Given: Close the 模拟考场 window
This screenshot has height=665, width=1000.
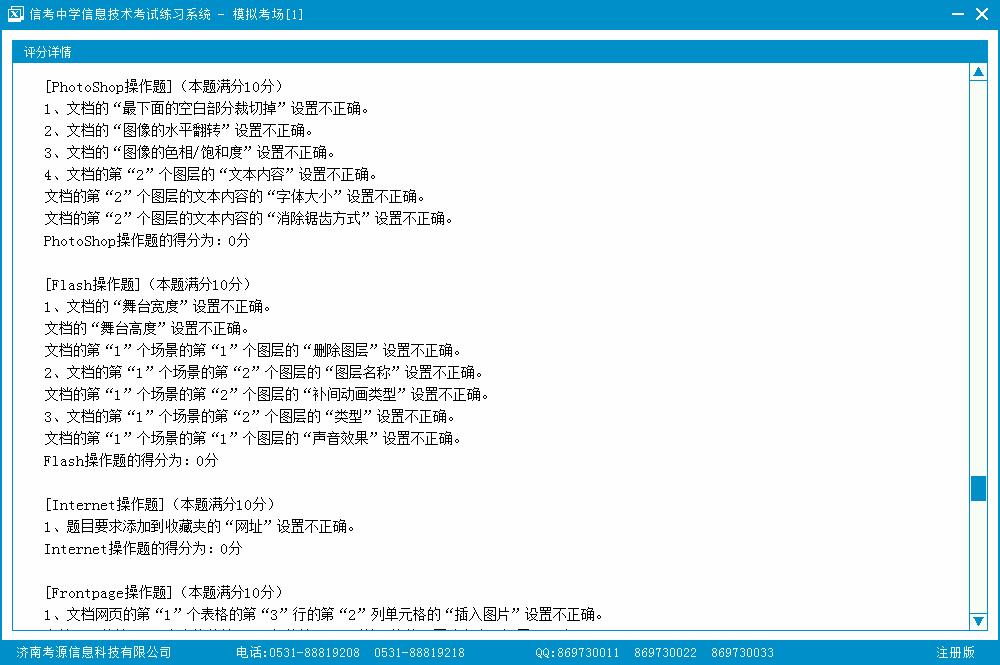Looking at the screenshot, I should click(984, 14).
